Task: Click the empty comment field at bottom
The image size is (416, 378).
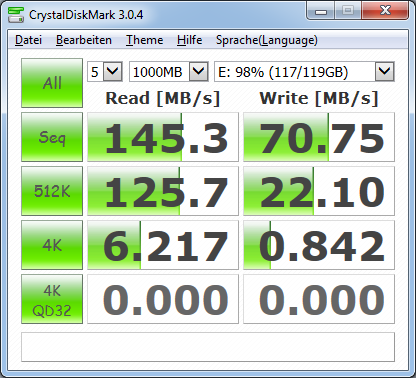Action: click(208, 347)
